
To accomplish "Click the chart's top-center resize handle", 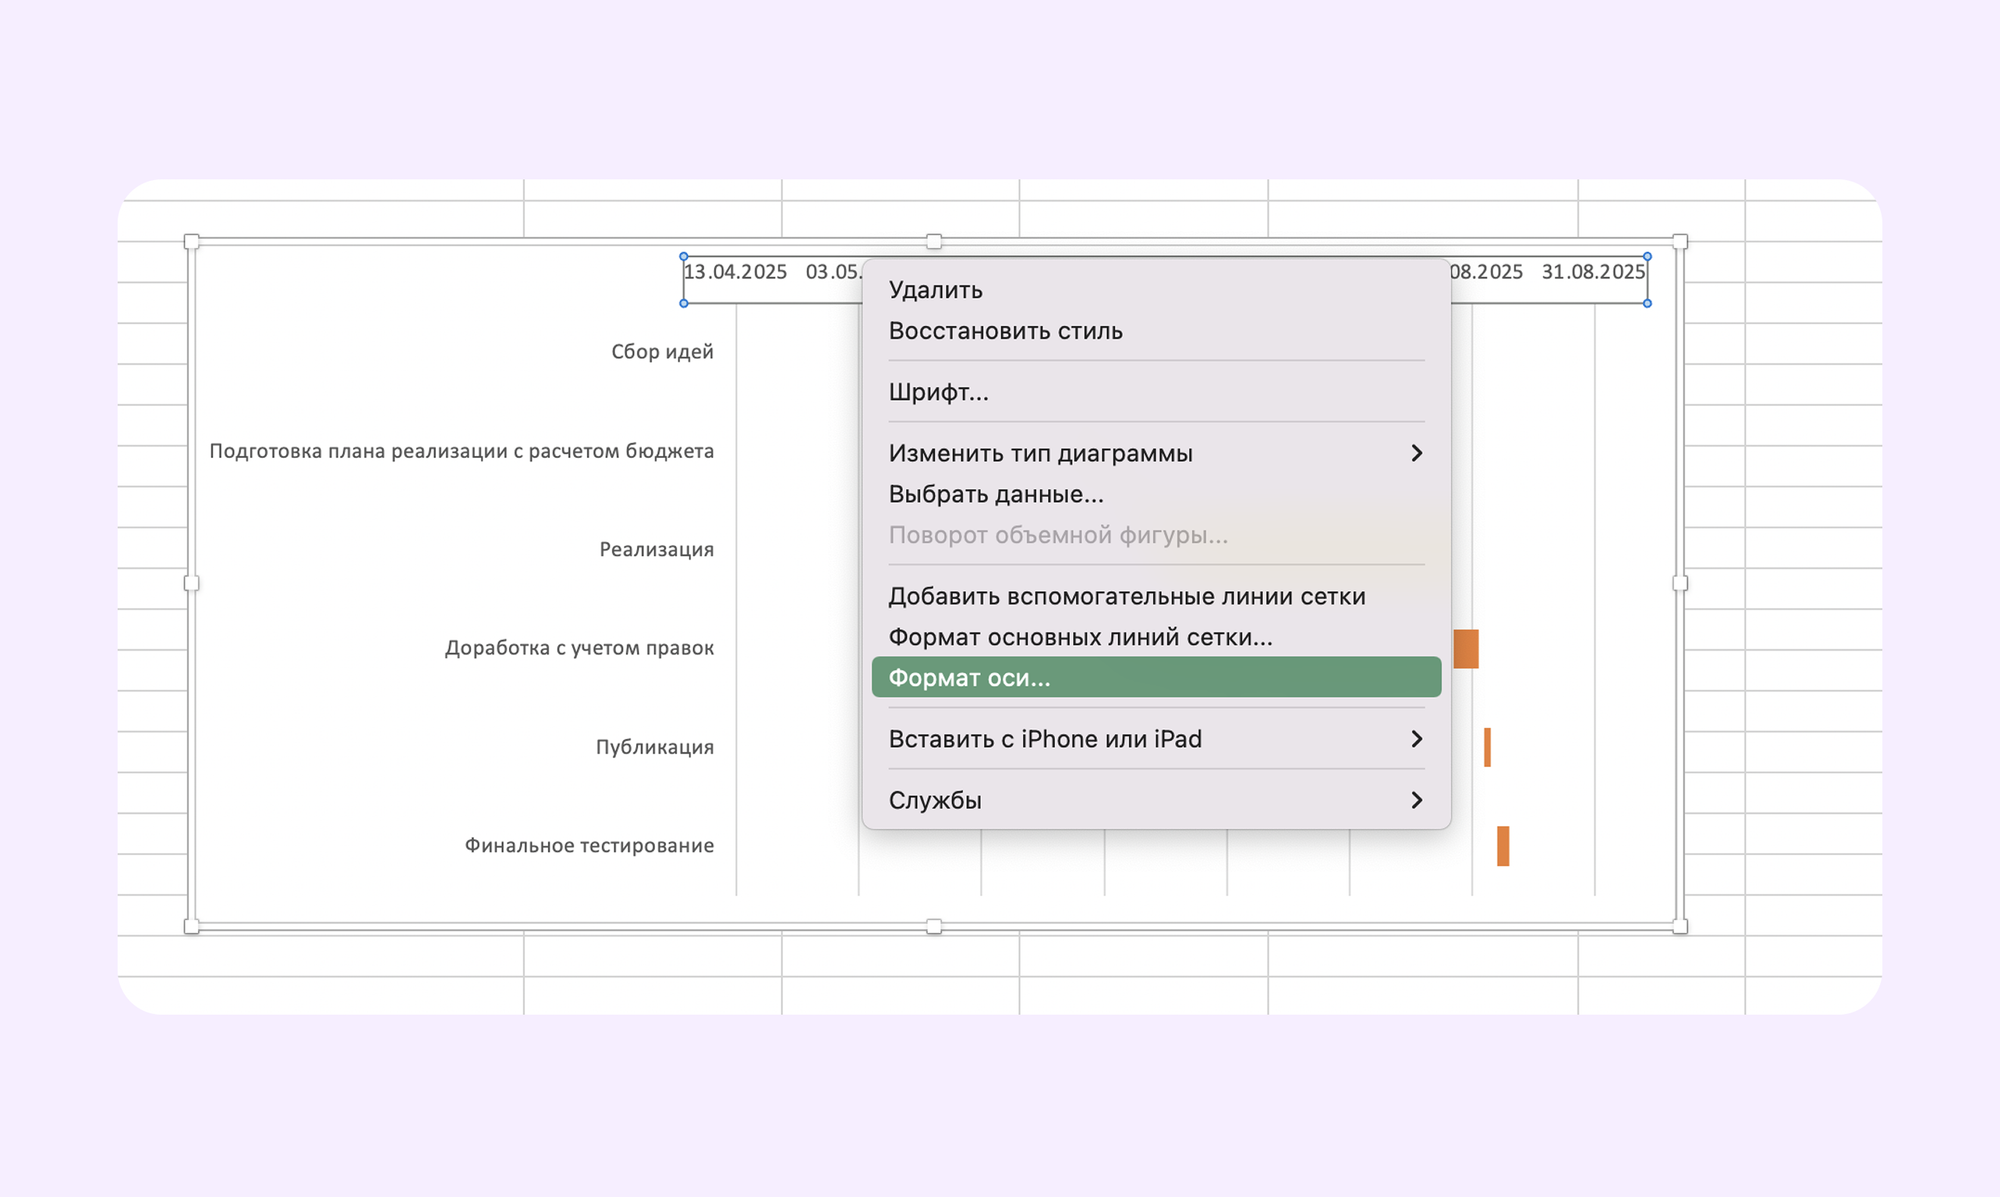I will (x=934, y=242).
